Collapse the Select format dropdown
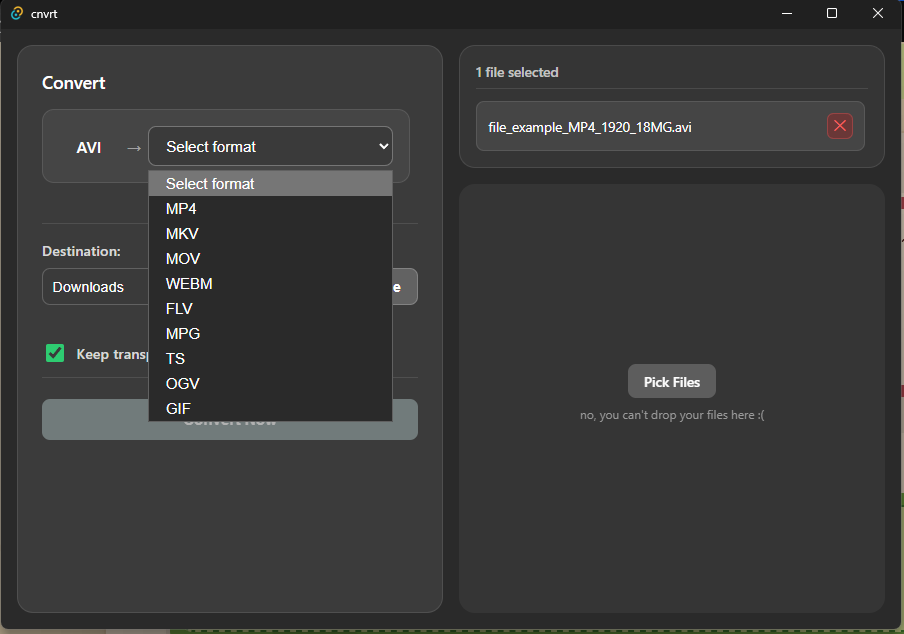904x634 pixels. [270, 146]
